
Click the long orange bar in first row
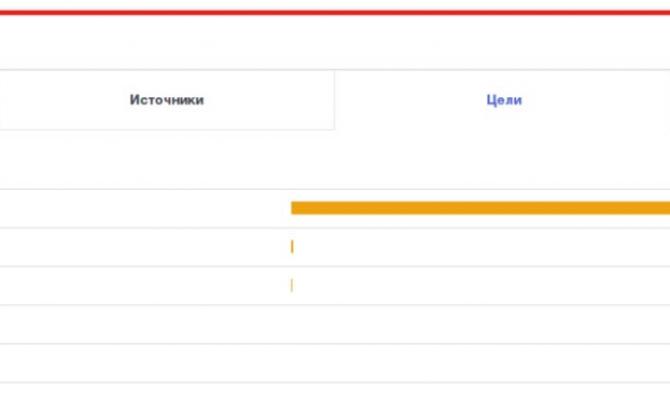tap(480, 208)
